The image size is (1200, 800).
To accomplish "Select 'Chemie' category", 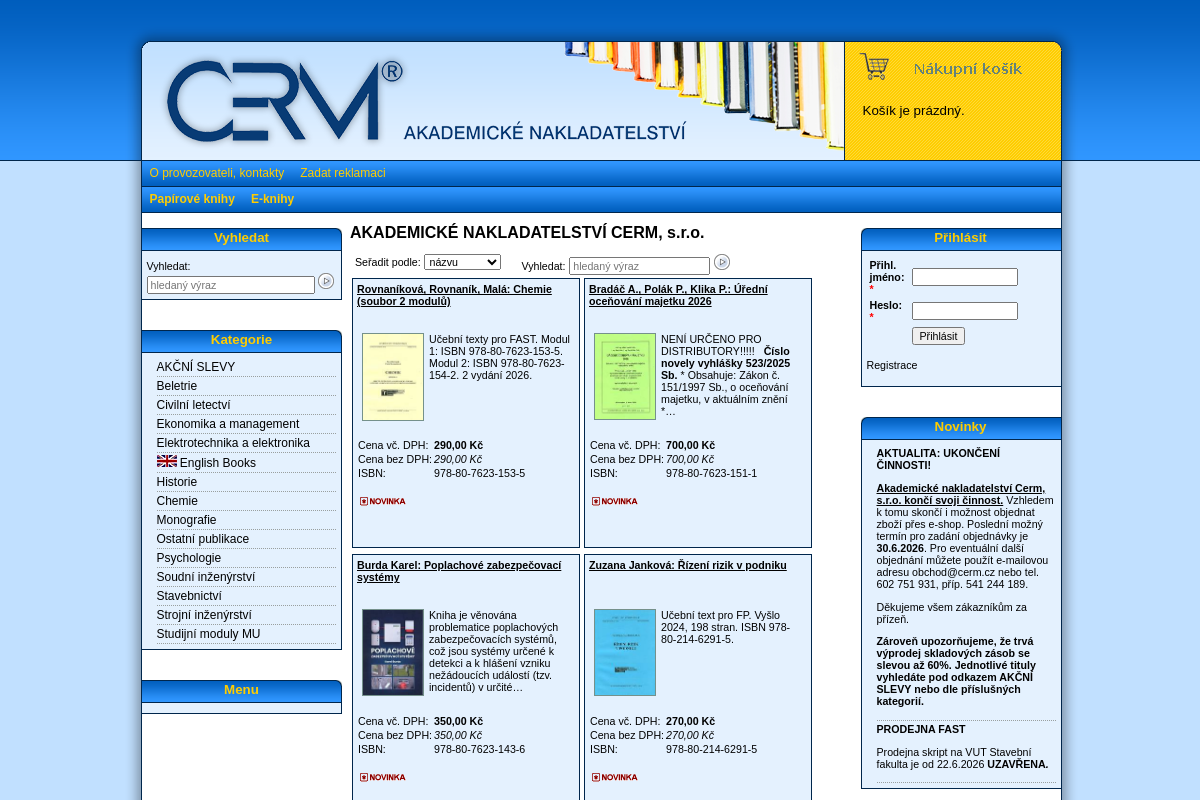I will 177,501.
